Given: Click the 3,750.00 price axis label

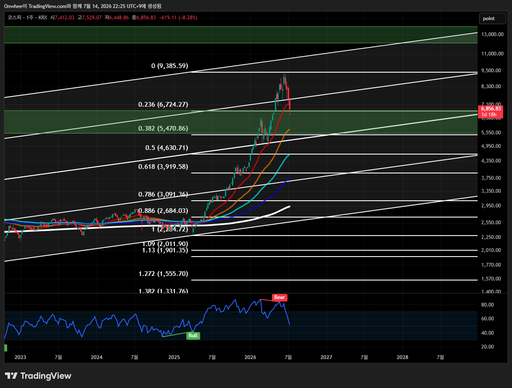Looking at the screenshot, I should tap(491, 178).
